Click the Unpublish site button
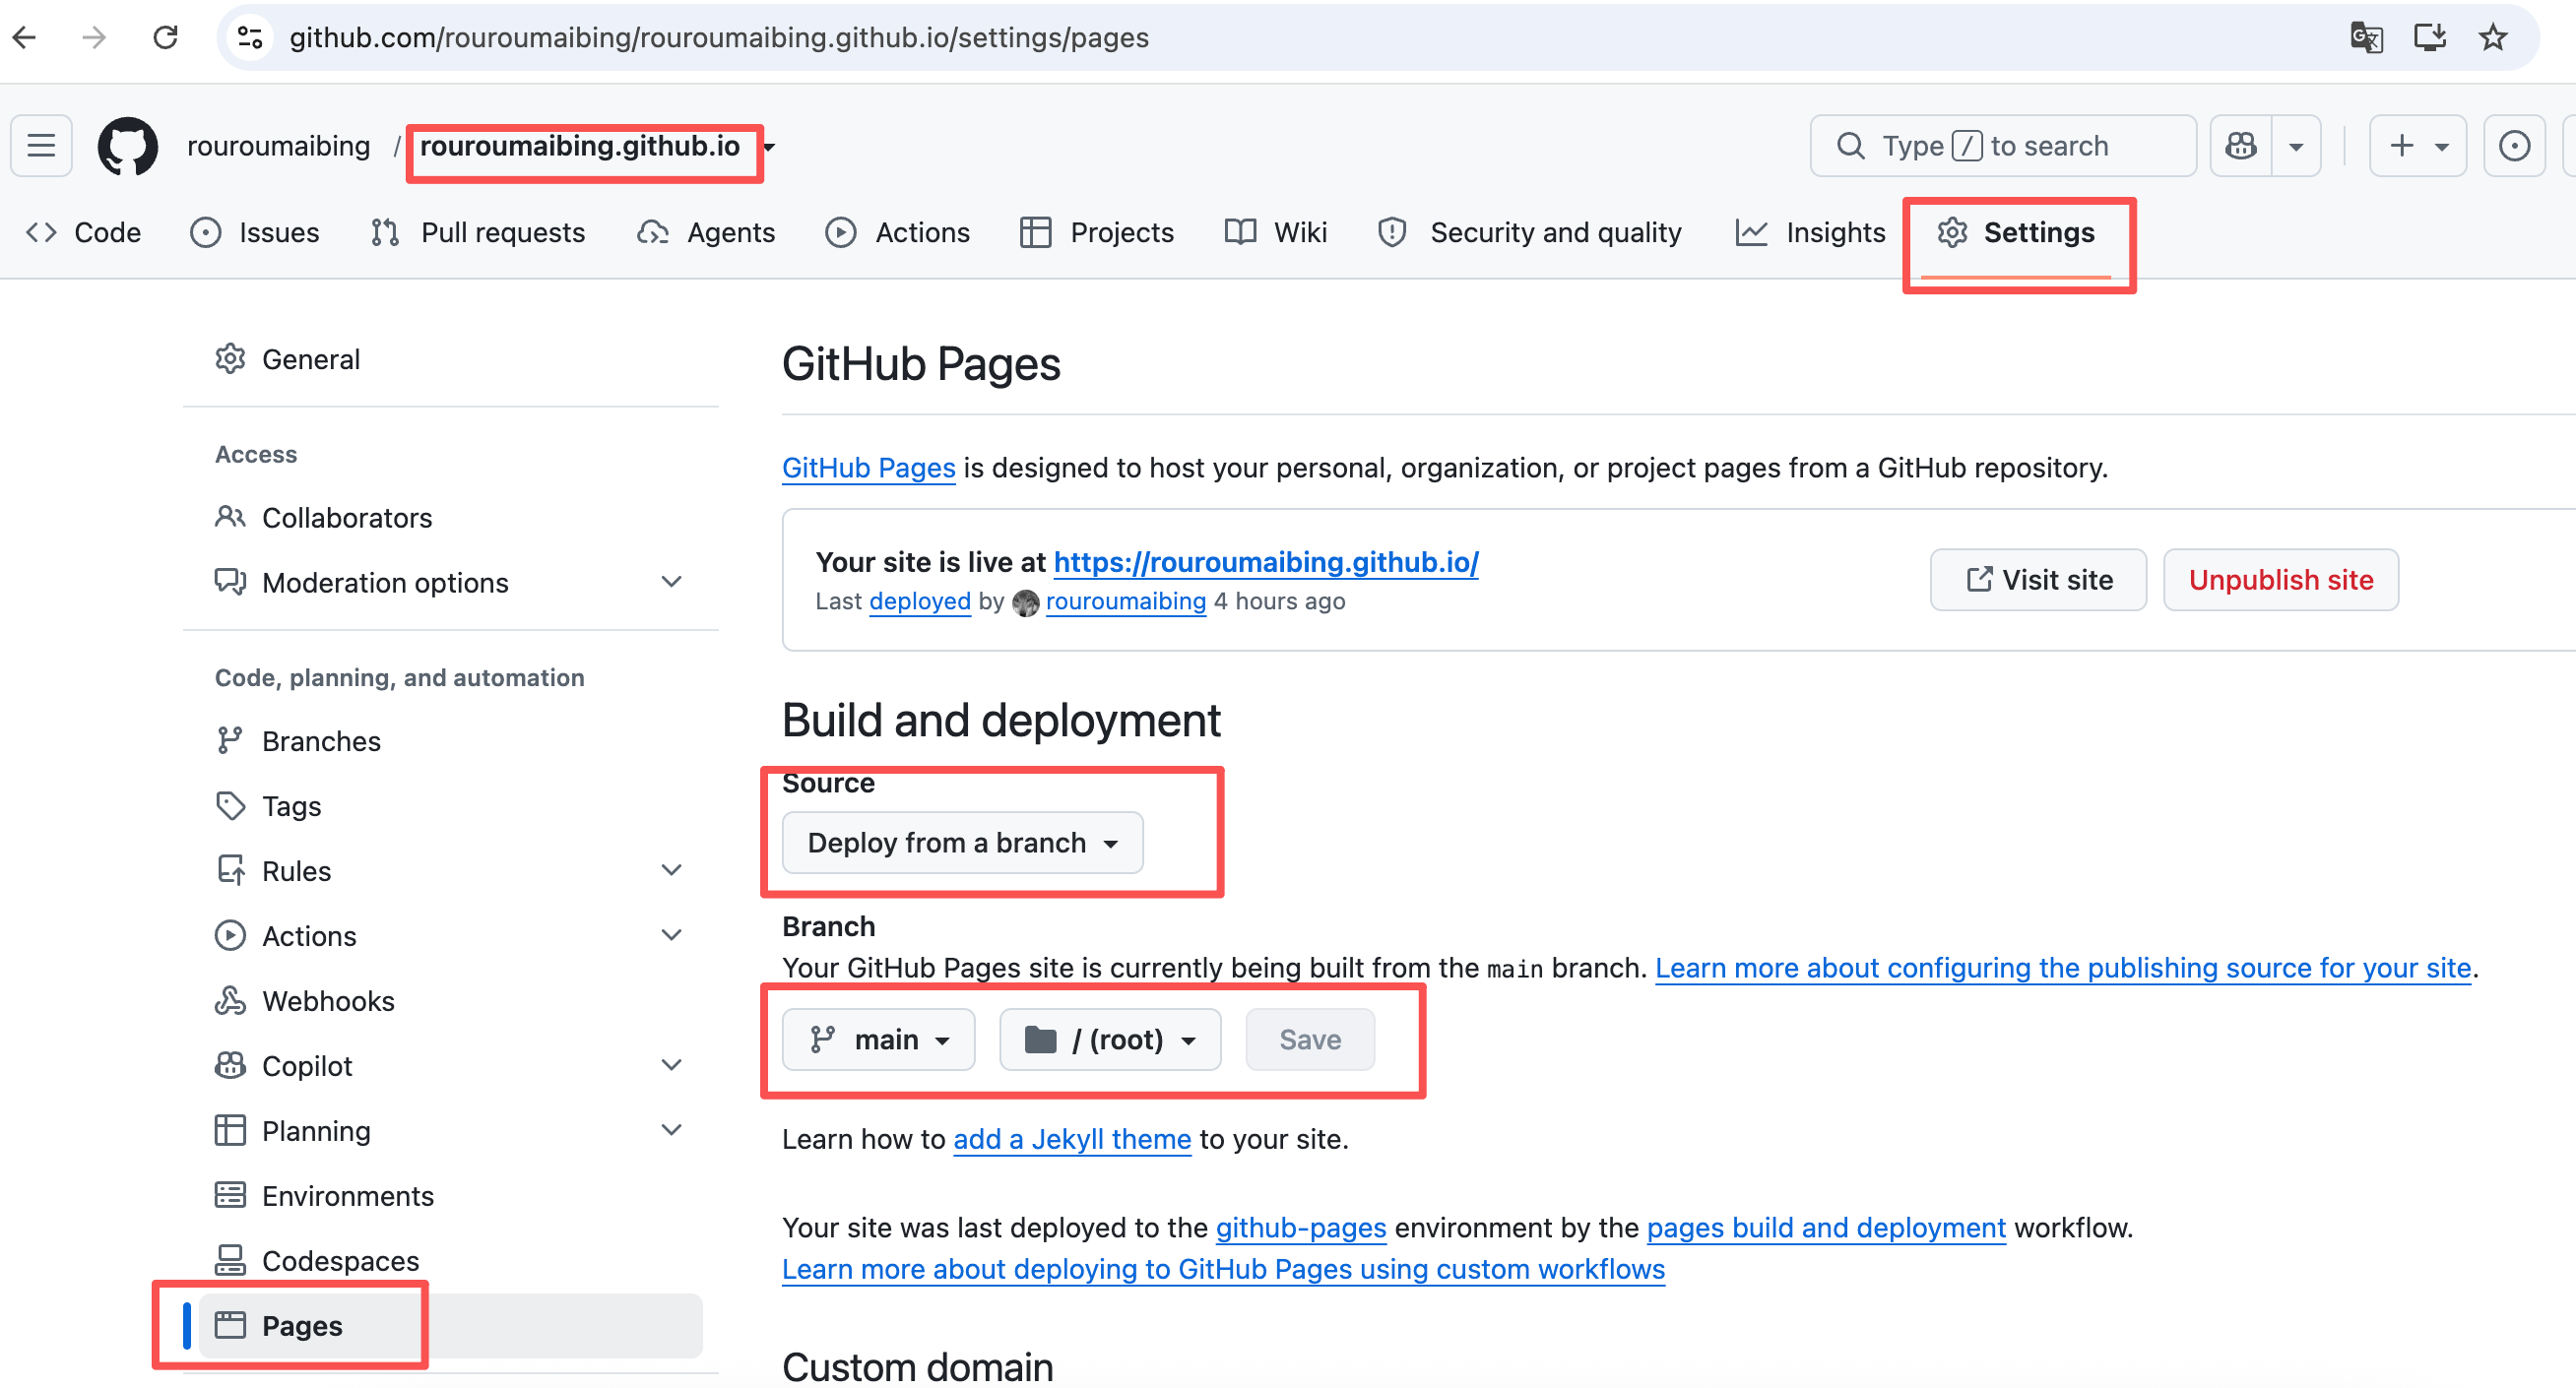 2281,580
